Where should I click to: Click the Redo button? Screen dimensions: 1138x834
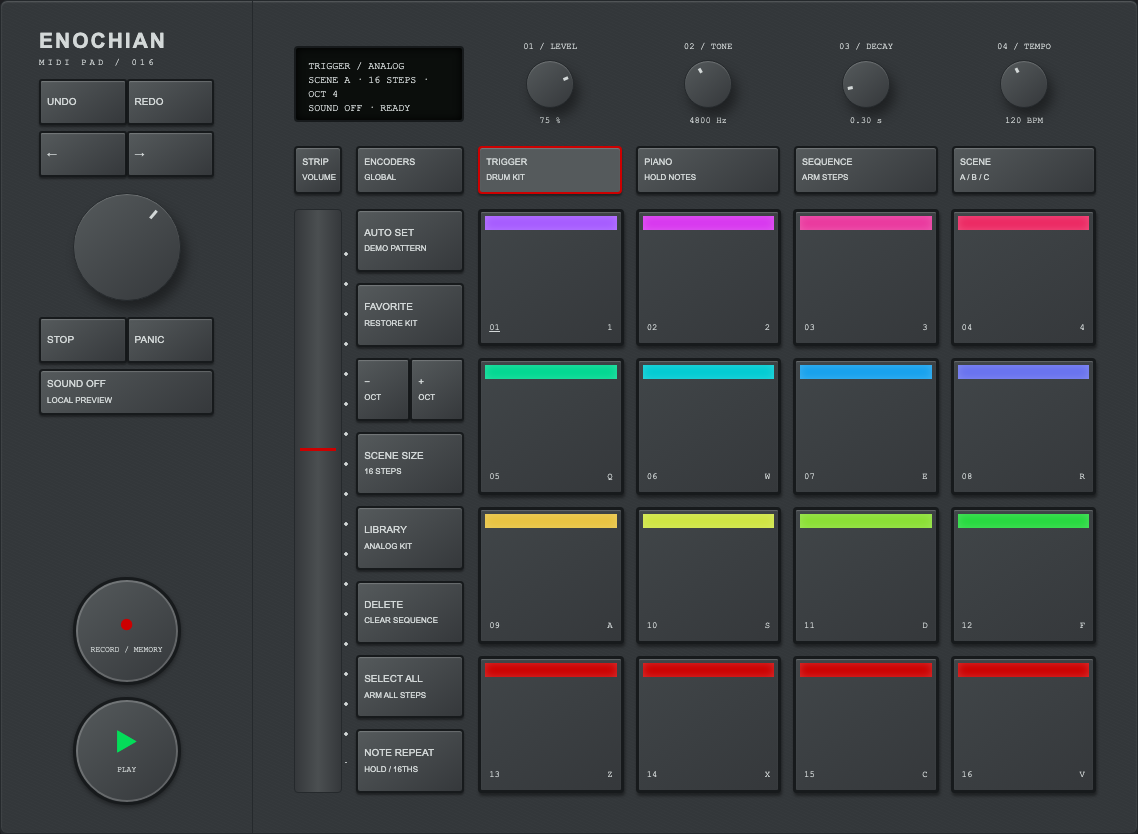tap(171, 102)
